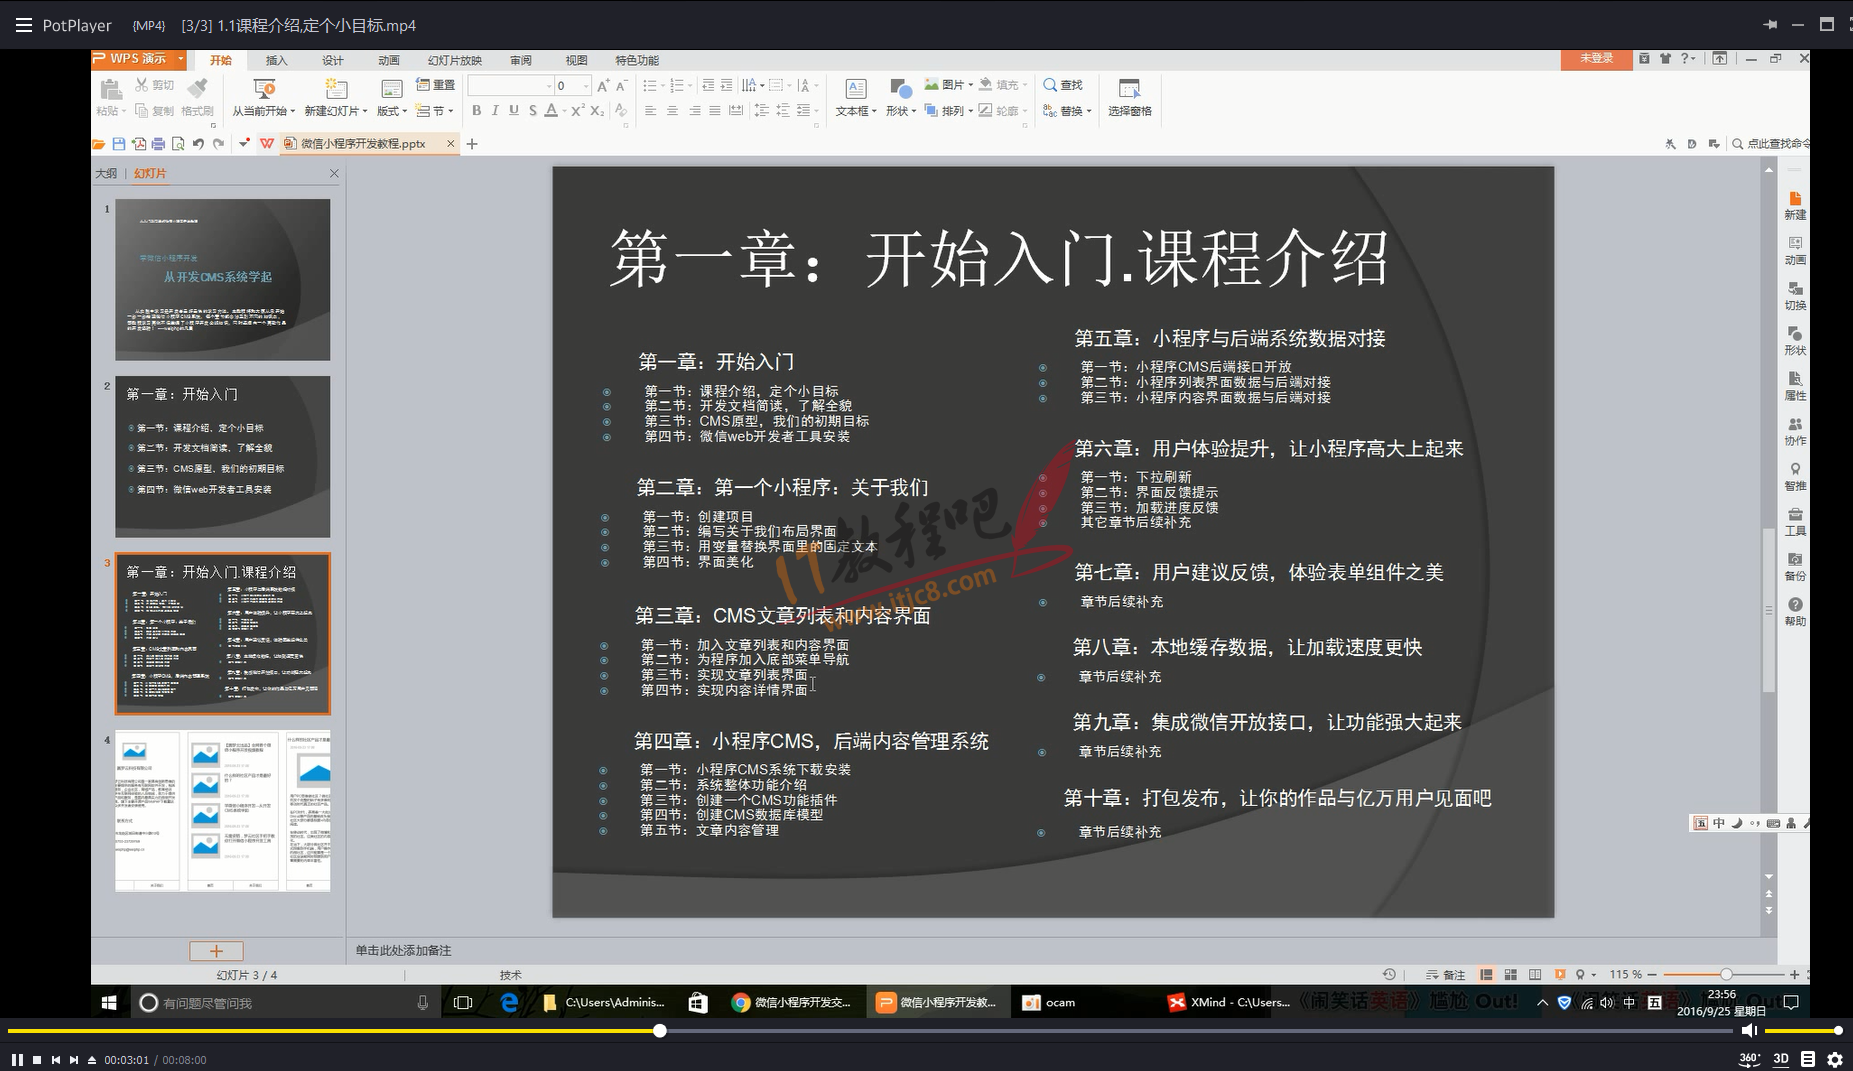The image size is (1853, 1071).
Task: Toggle italic formatting
Action: point(495,110)
